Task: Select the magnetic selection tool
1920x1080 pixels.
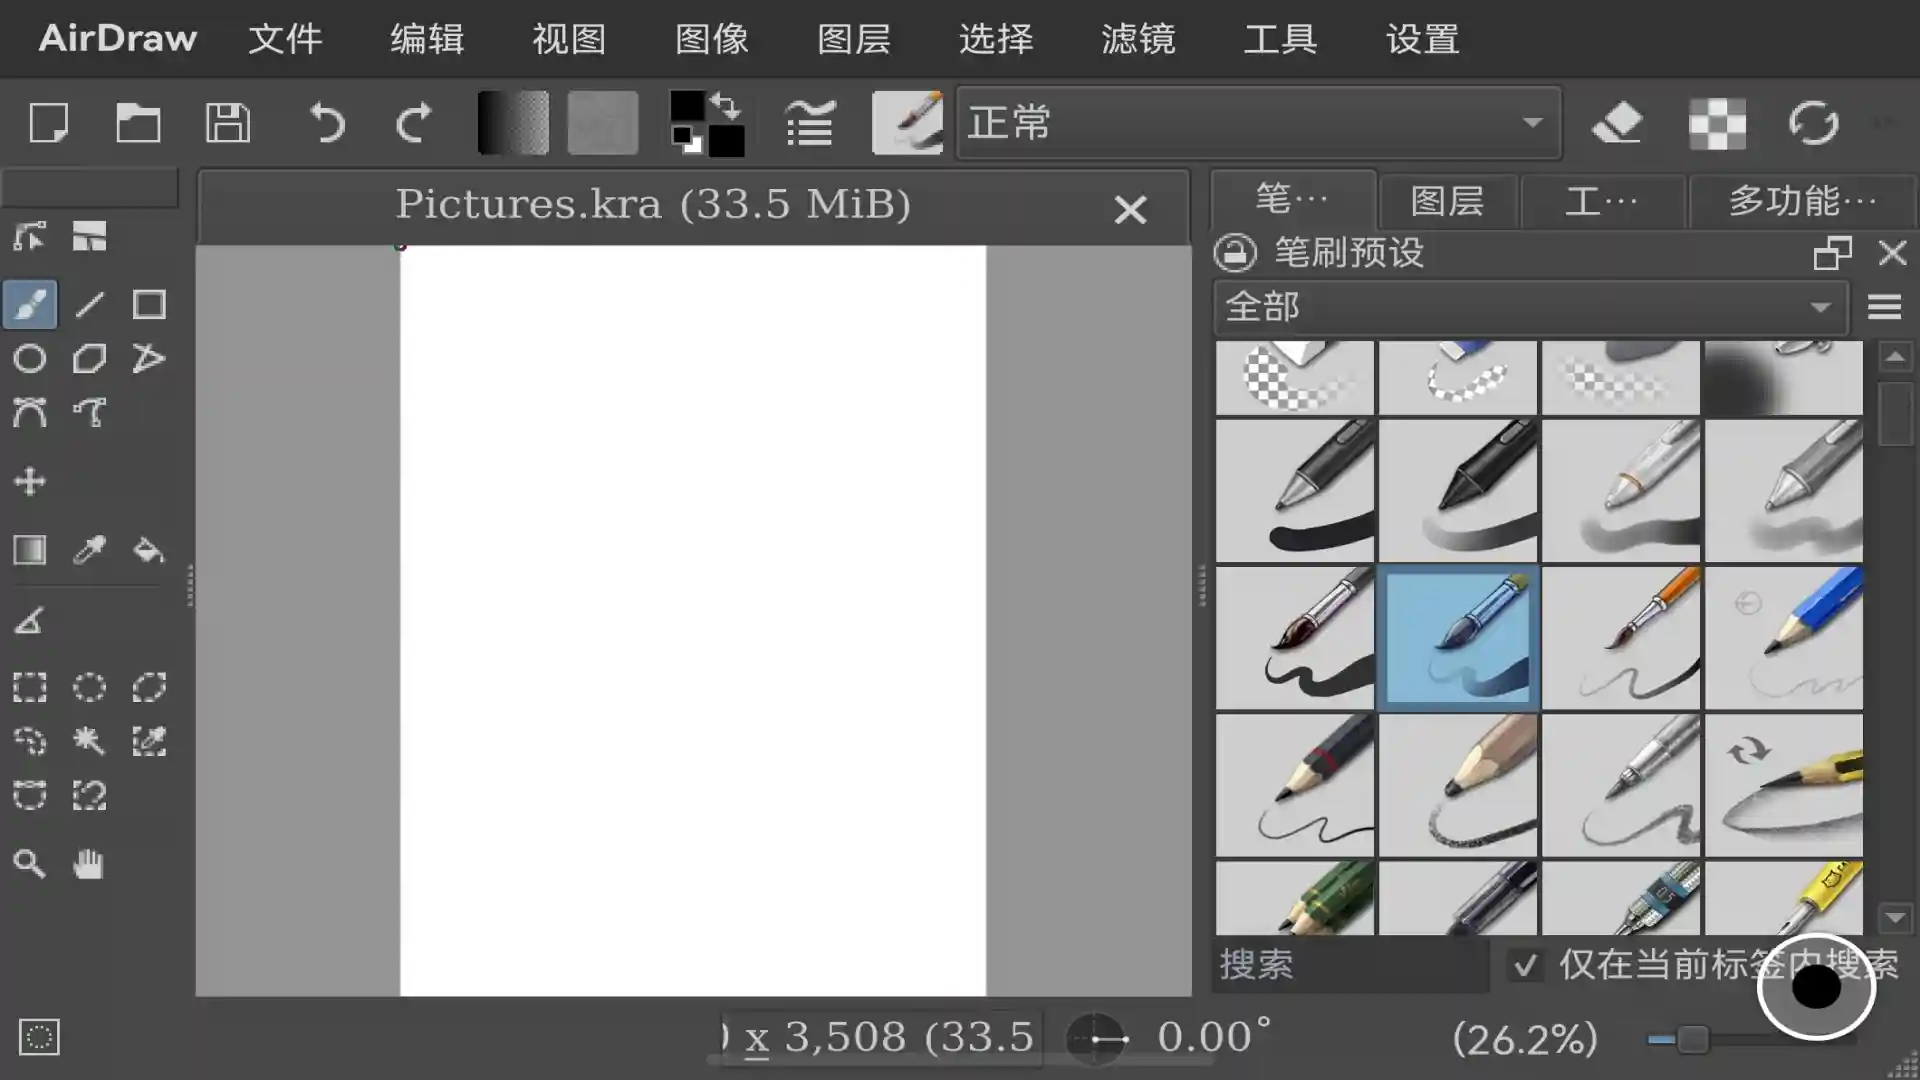Action: (90, 795)
